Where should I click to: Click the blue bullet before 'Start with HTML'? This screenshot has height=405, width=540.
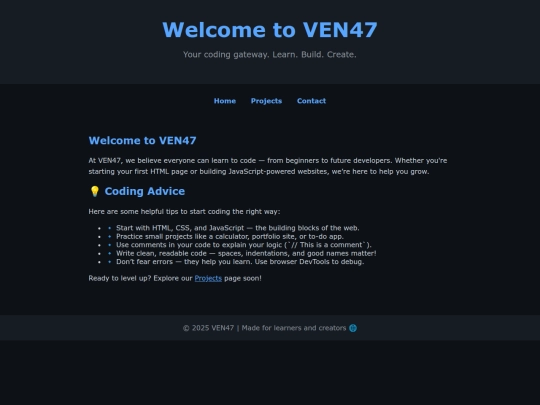pyautogui.click(x=110, y=228)
